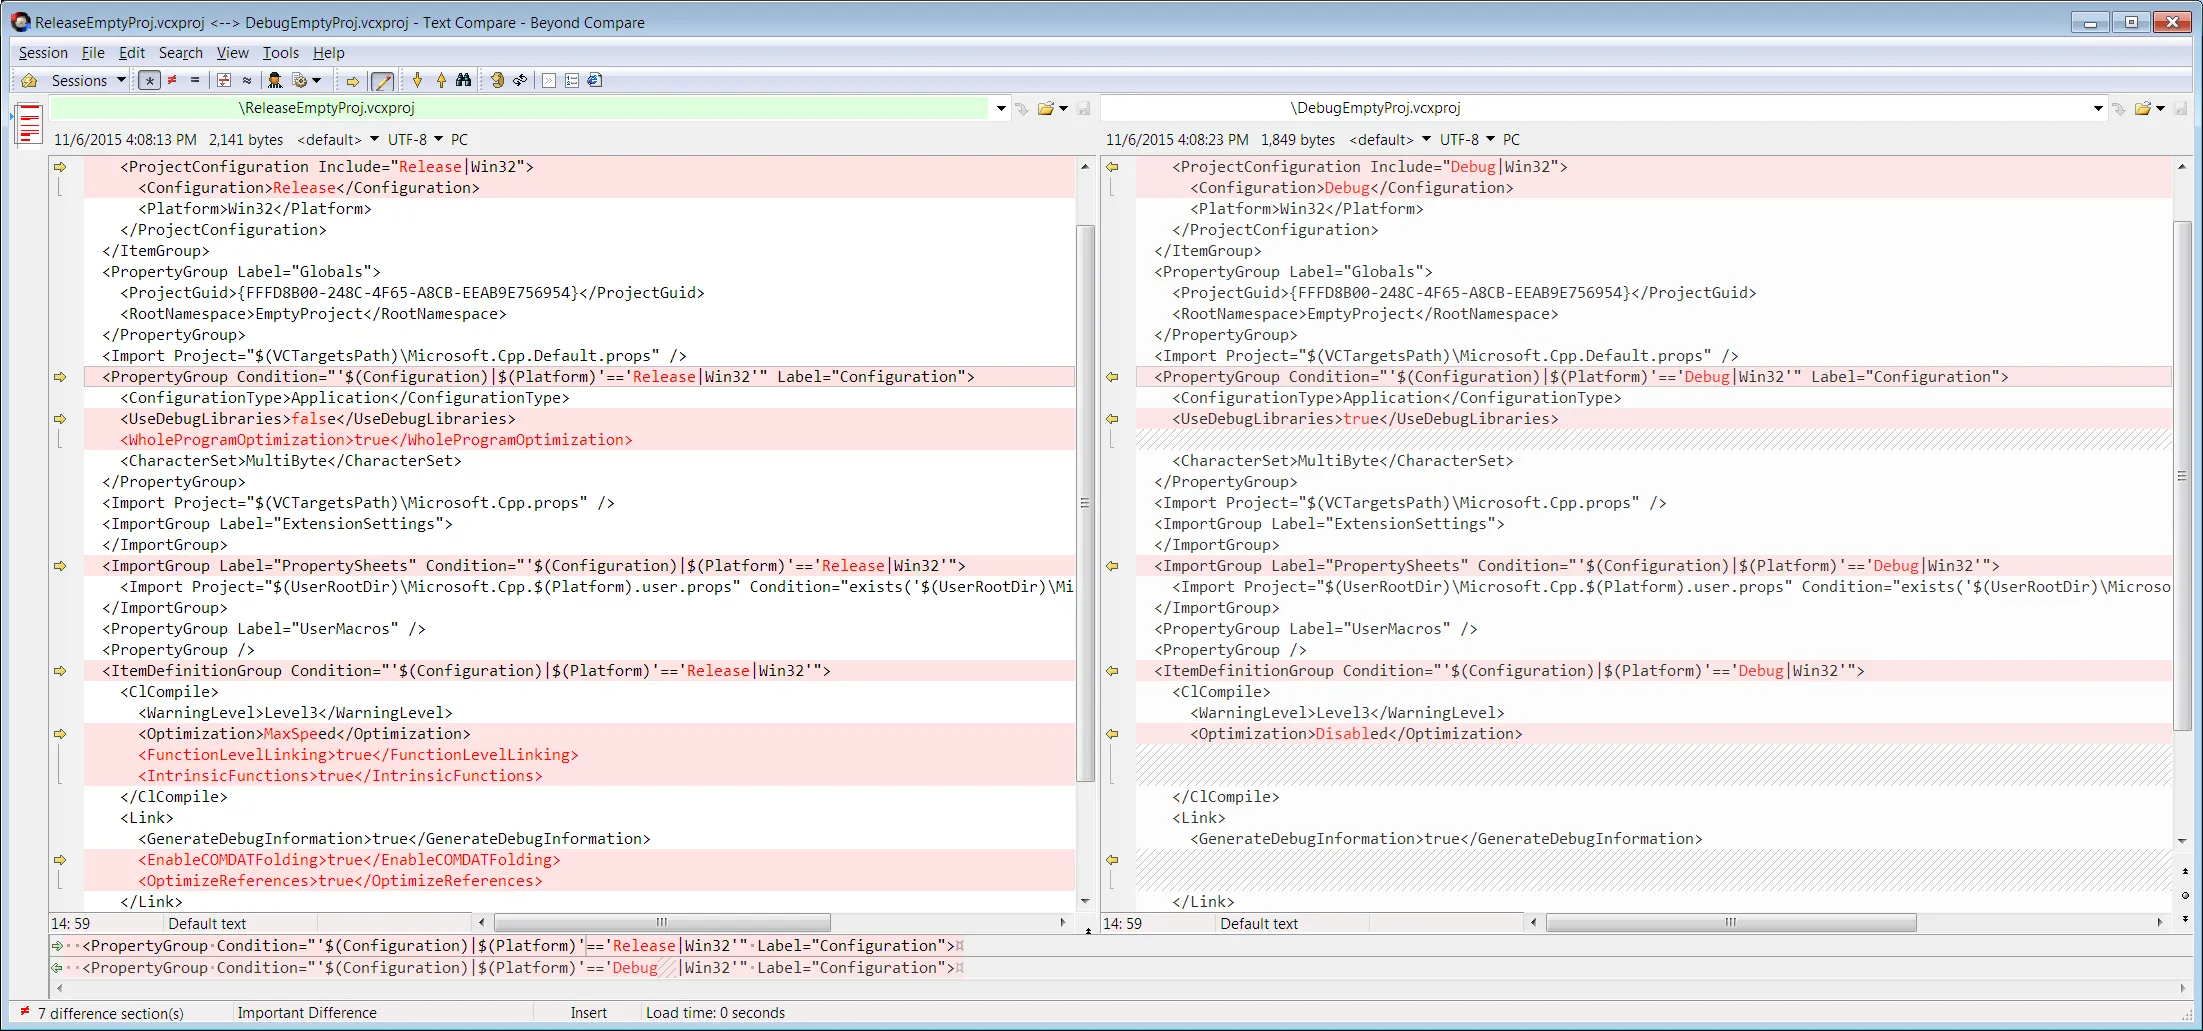This screenshot has width=2203, height=1031.
Task: Expand left open-folder dropdown arrow
Action: (1063, 108)
